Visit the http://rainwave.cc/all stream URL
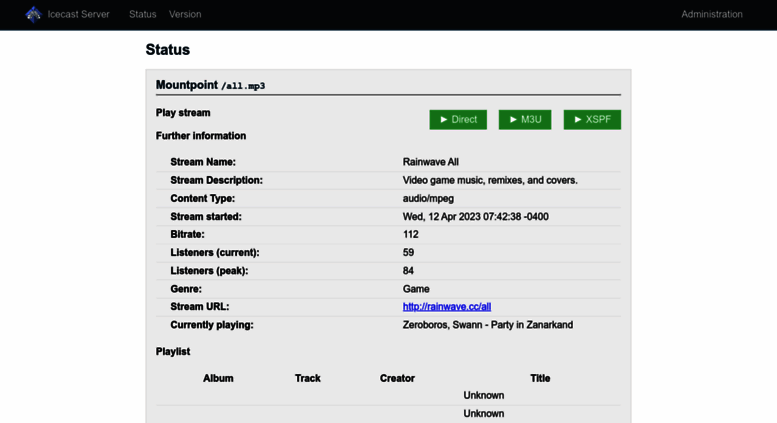The height and width of the screenshot is (423, 777). (446, 307)
